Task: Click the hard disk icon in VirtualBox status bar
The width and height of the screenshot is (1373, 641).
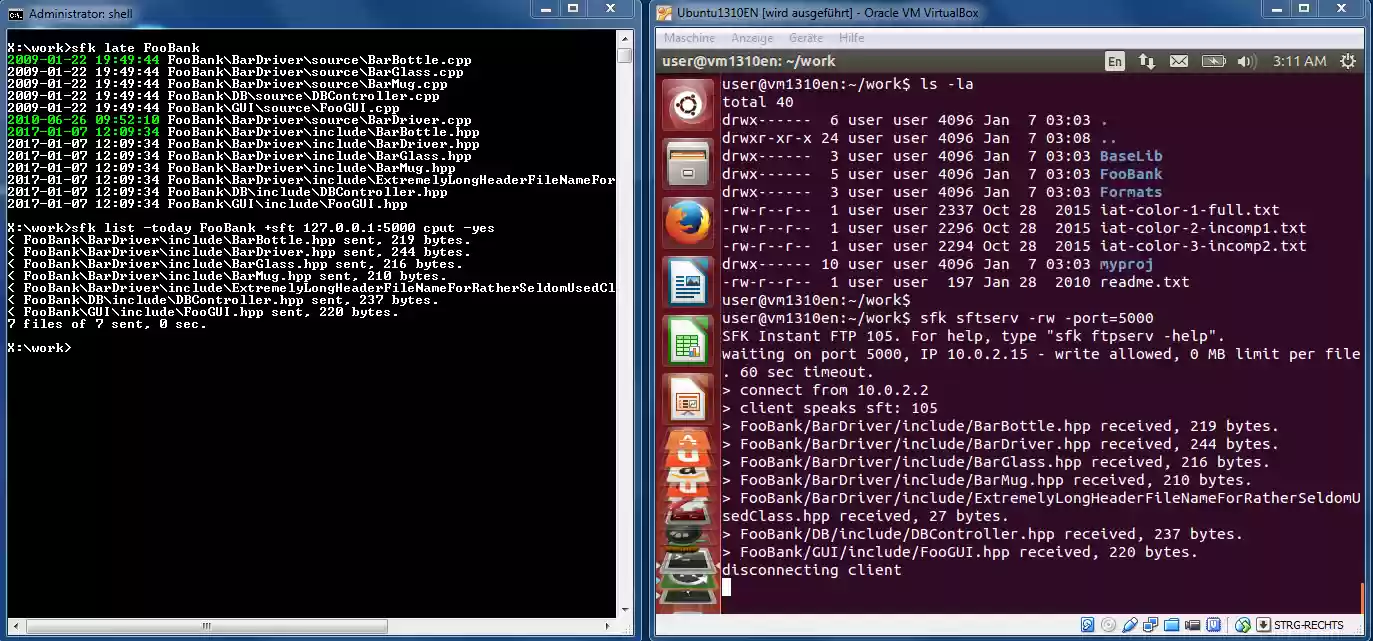Action: pyautogui.click(x=1089, y=624)
